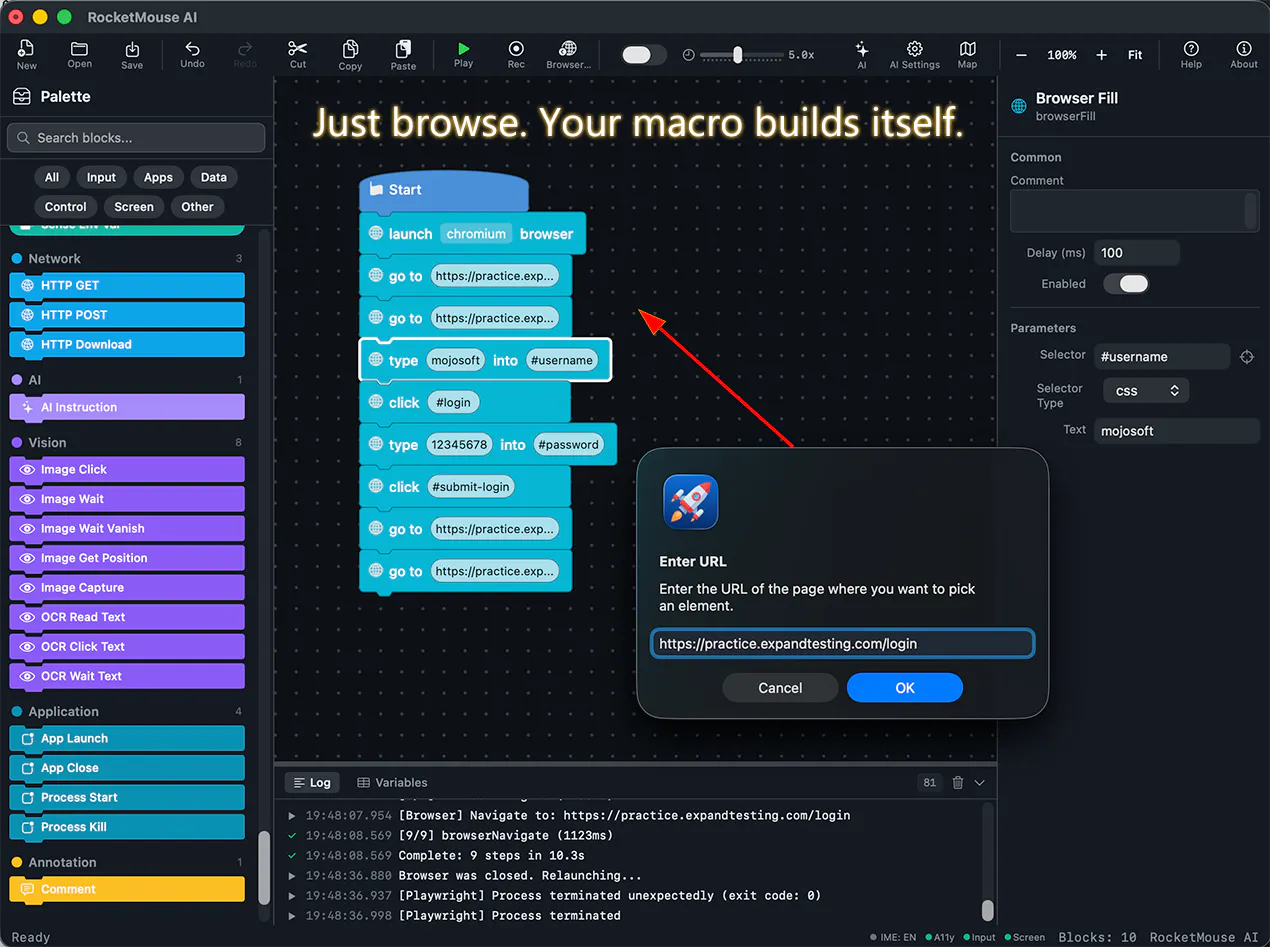The height and width of the screenshot is (947, 1270).
Task: Zoom out with the minus icon
Action: (x=1021, y=55)
